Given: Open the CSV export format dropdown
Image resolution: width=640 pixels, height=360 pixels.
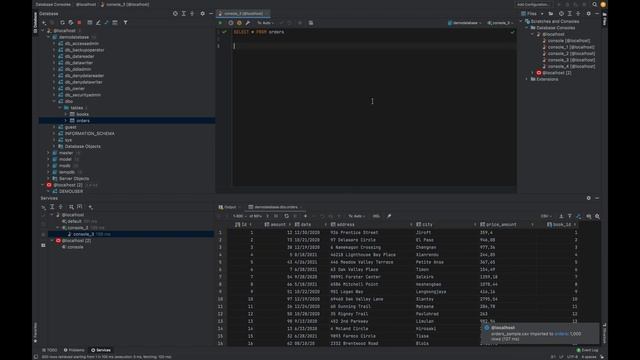Looking at the screenshot, I should 546,216.
